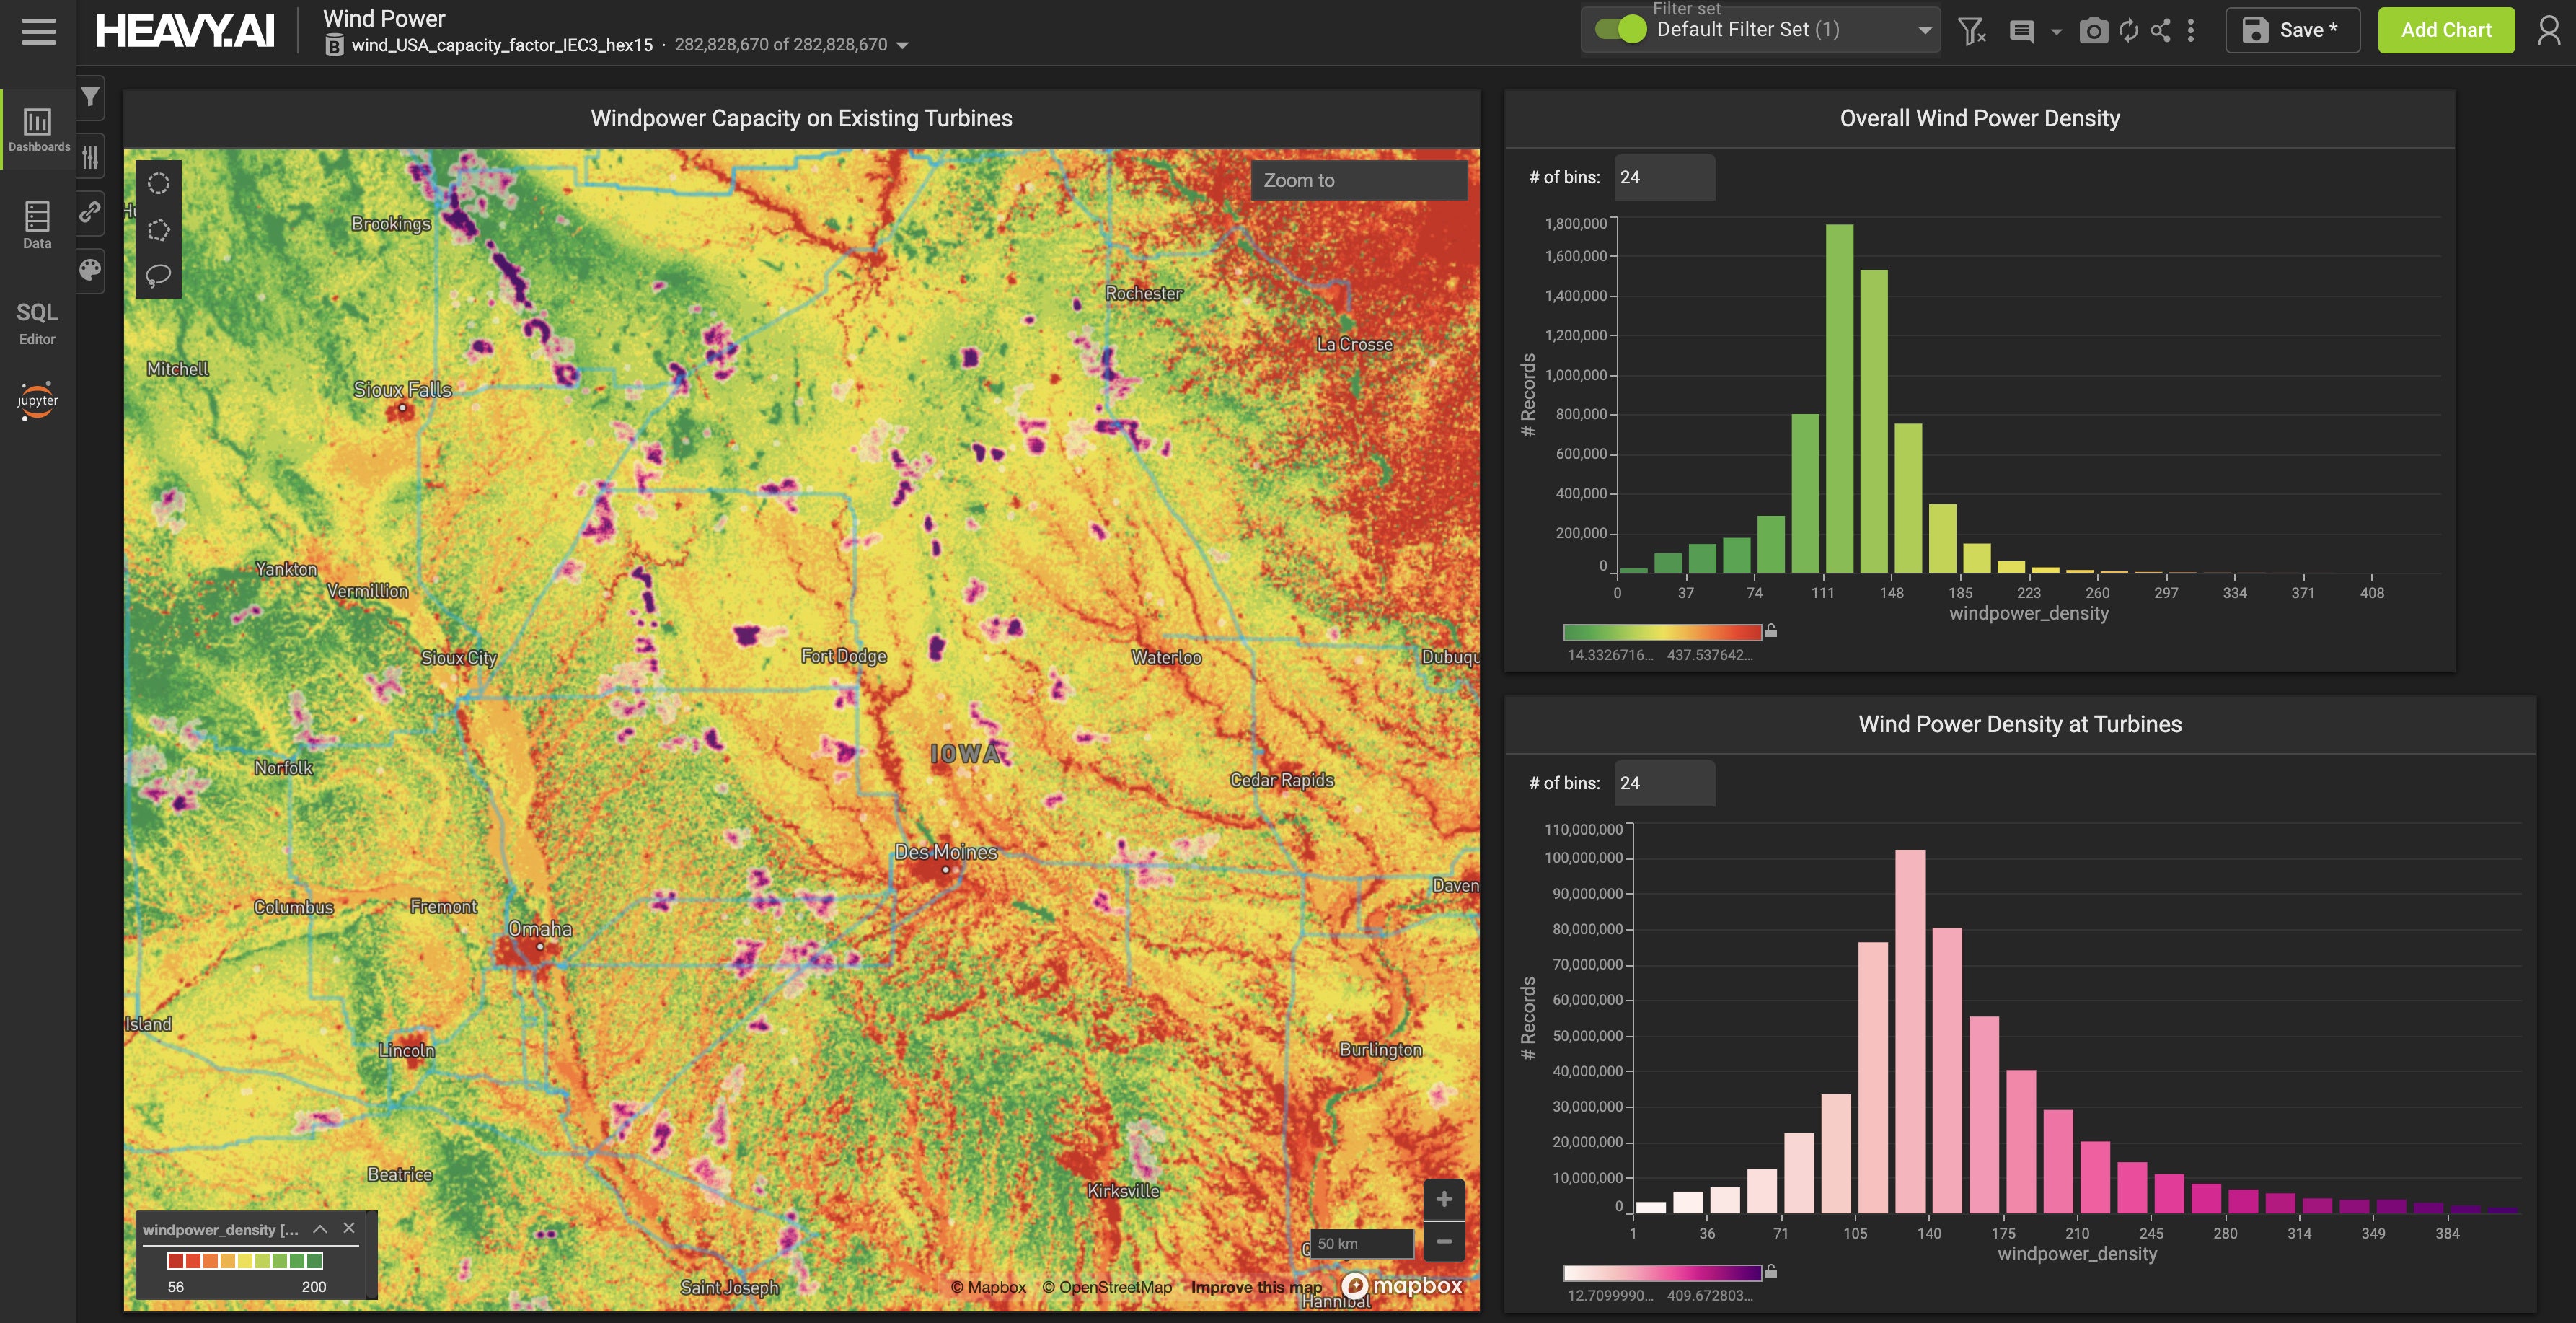Screen dimensions: 2576x1323
Task: Select the lasso selection tool on map
Action: [x=158, y=275]
